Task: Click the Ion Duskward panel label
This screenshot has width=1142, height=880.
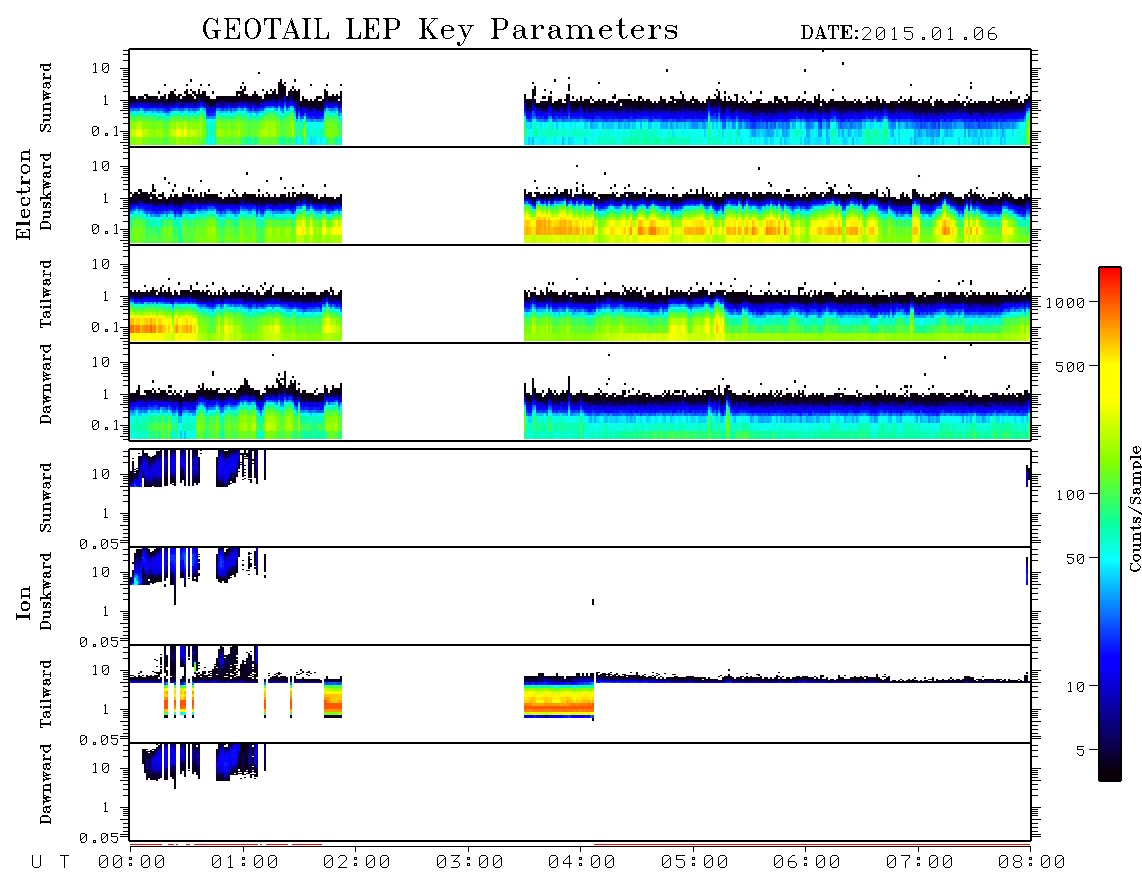Action: point(46,591)
